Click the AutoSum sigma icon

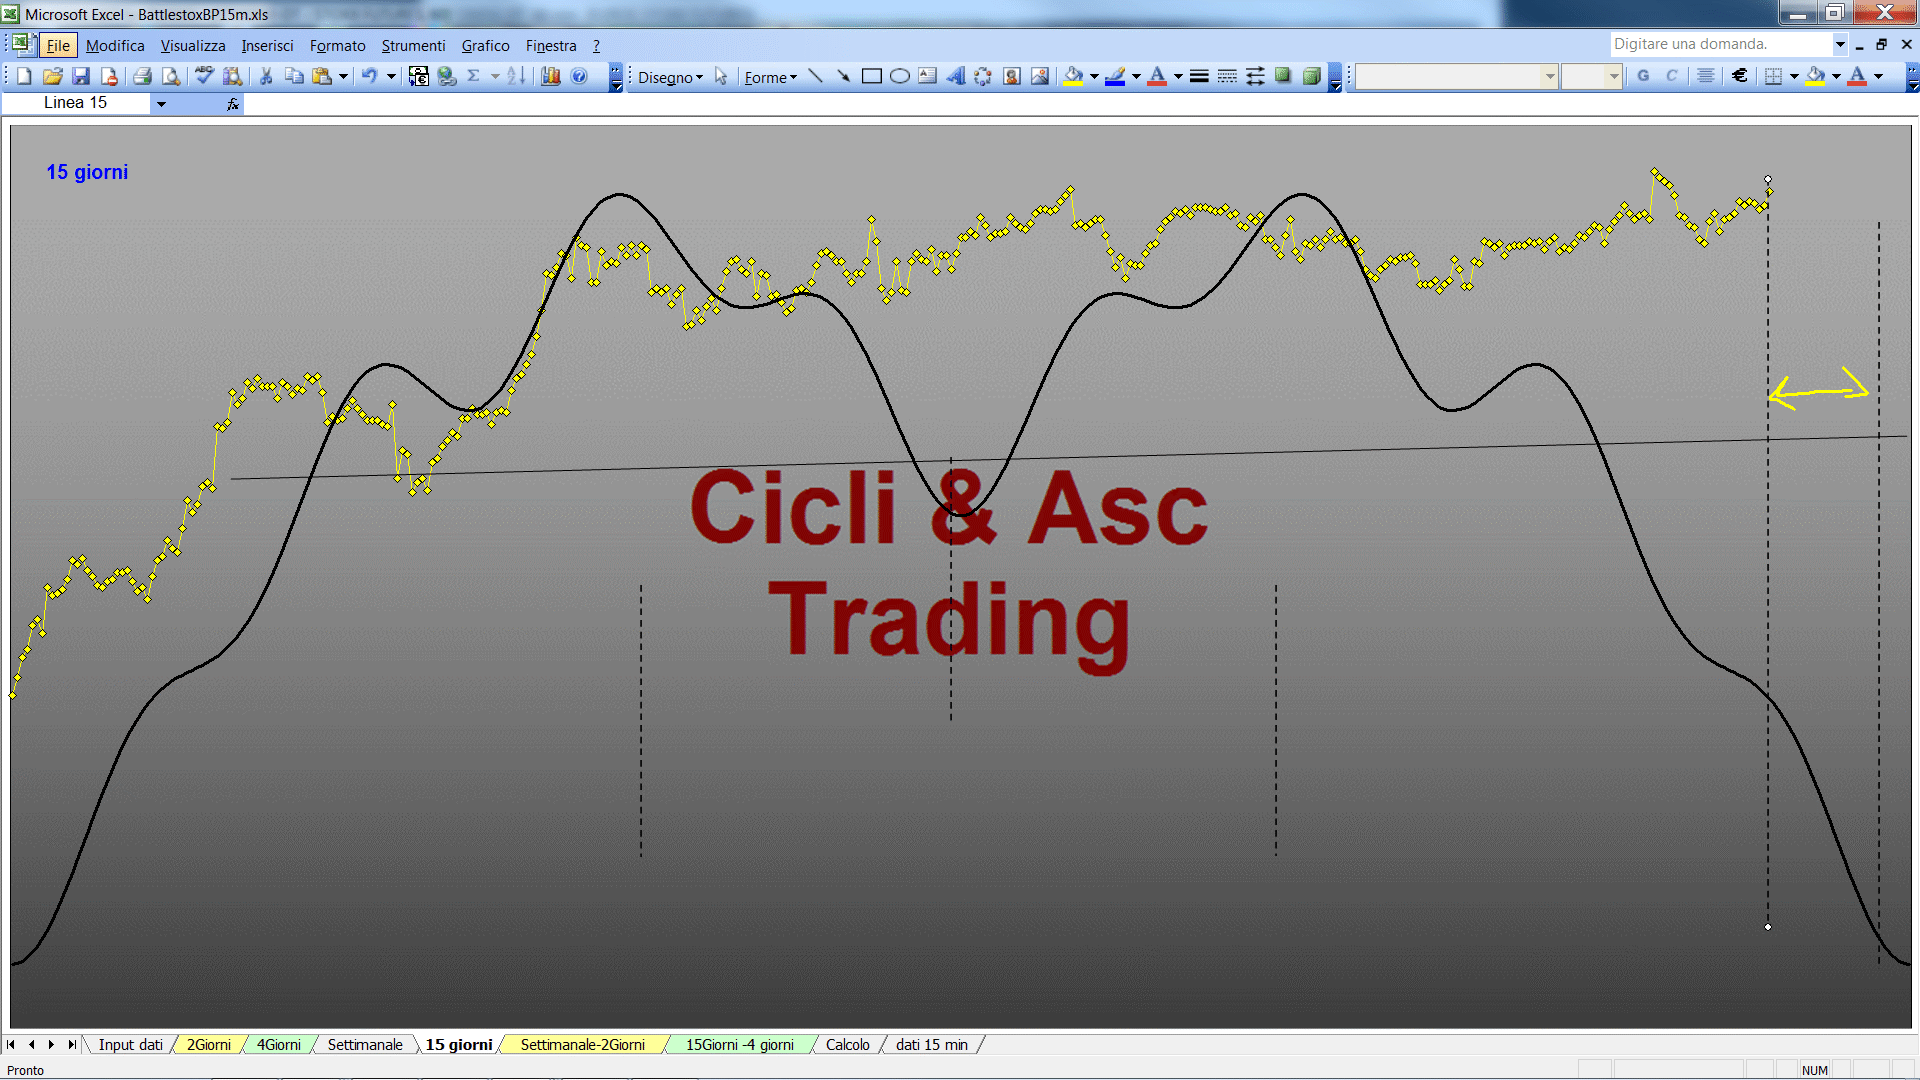[474, 76]
